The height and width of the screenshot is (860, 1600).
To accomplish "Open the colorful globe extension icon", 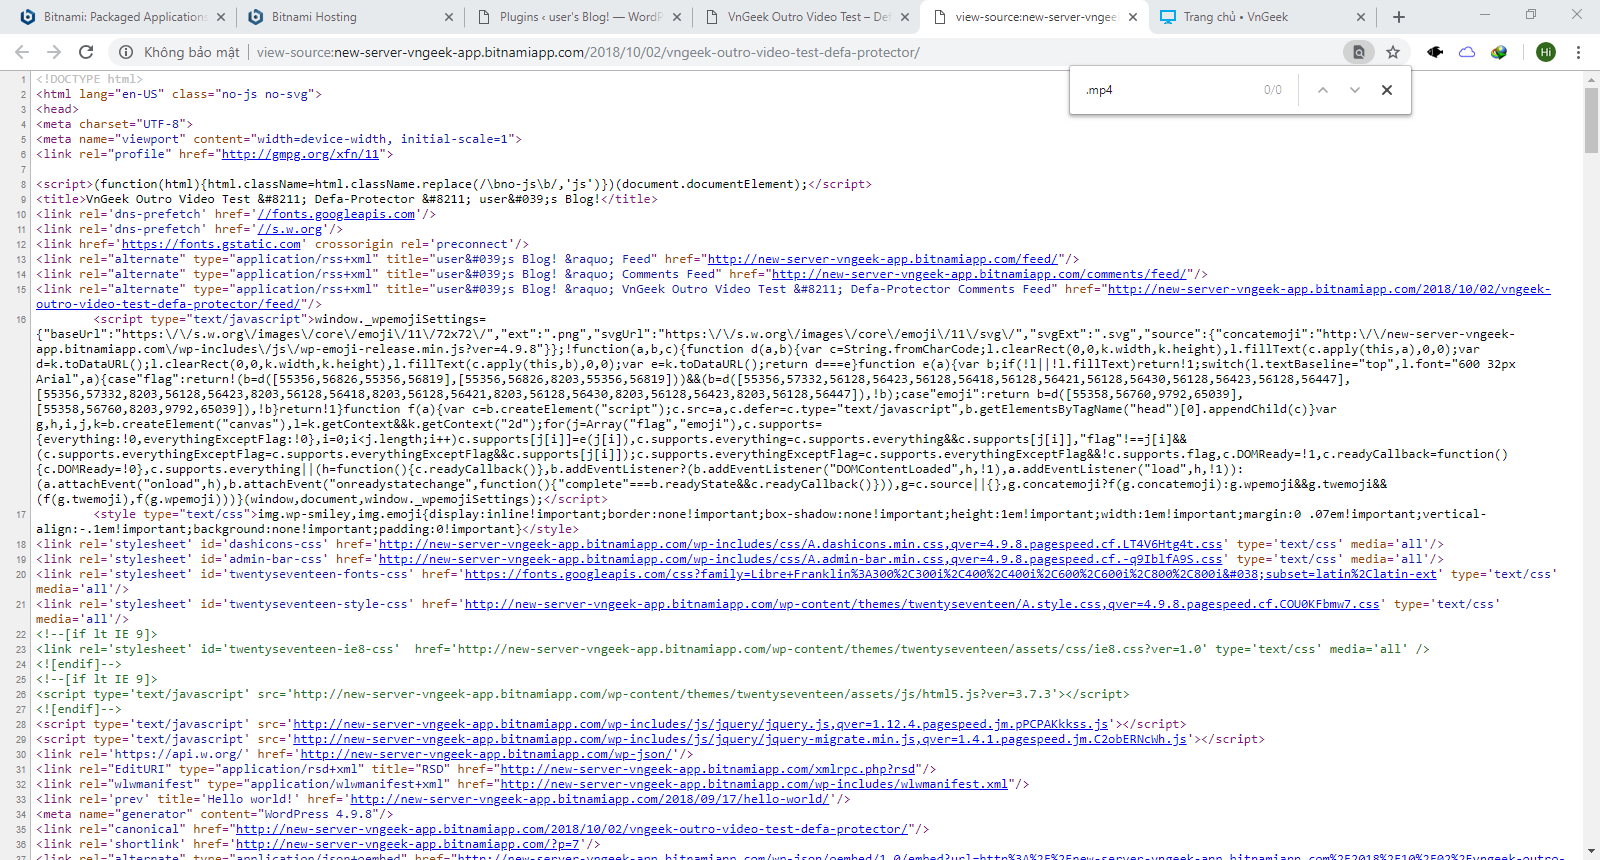I will pos(1499,52).
